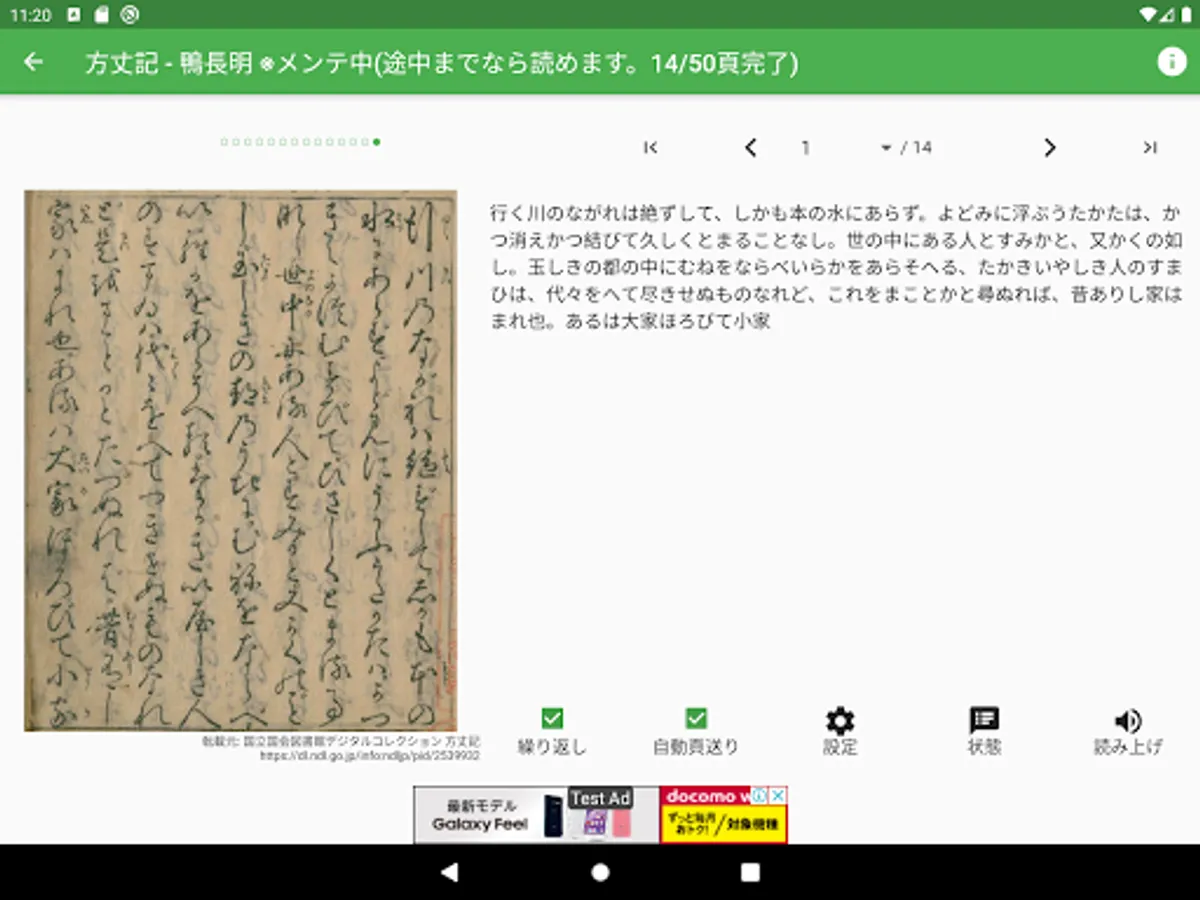The image size is (1200, 900).
Task: Select the last filled page indicator dot
Action: point(376,142)
